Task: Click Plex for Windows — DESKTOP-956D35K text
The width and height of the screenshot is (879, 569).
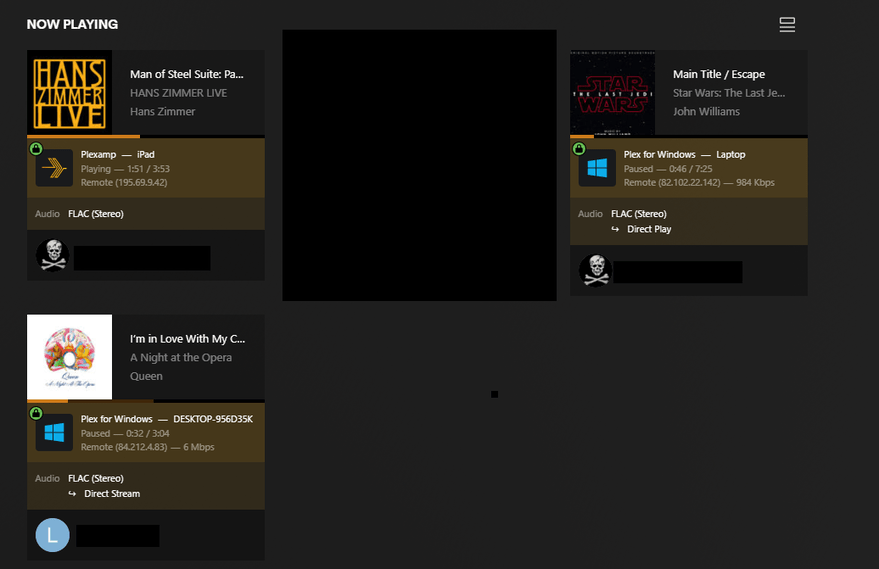Action: point(166,419)
